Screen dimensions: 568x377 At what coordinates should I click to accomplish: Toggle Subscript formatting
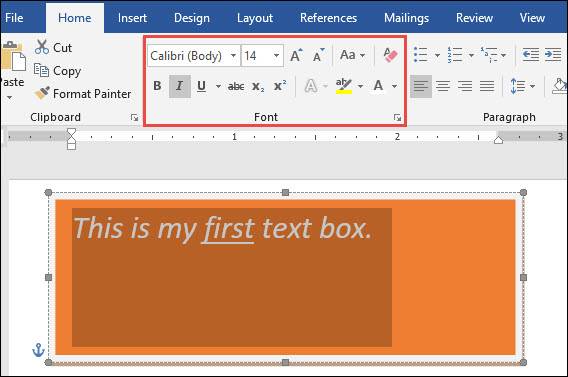point(258,86)
